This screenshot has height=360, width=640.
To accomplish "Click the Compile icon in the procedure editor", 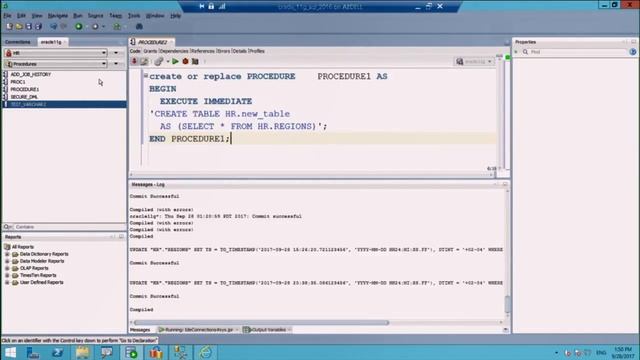I will tap(159, 62).
